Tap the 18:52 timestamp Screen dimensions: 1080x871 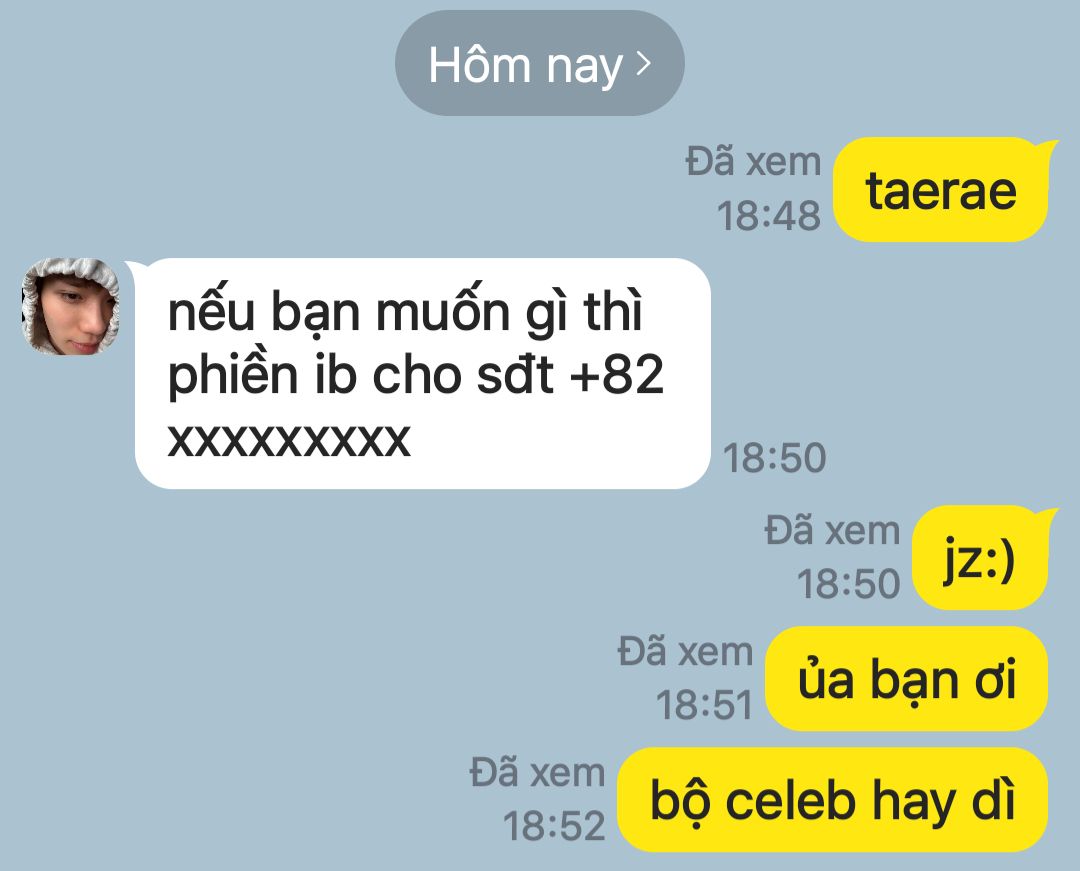(x=554, y=826)
